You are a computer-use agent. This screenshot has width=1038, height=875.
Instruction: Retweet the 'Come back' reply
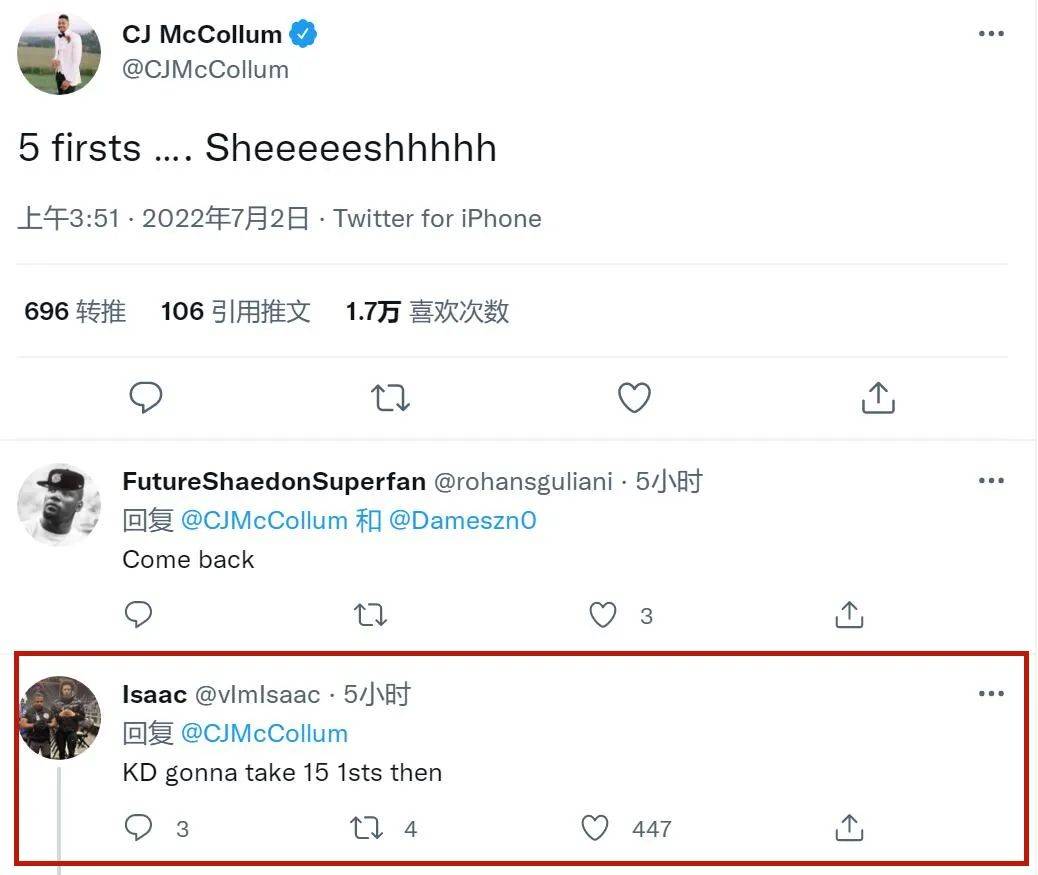click(370, 615)
